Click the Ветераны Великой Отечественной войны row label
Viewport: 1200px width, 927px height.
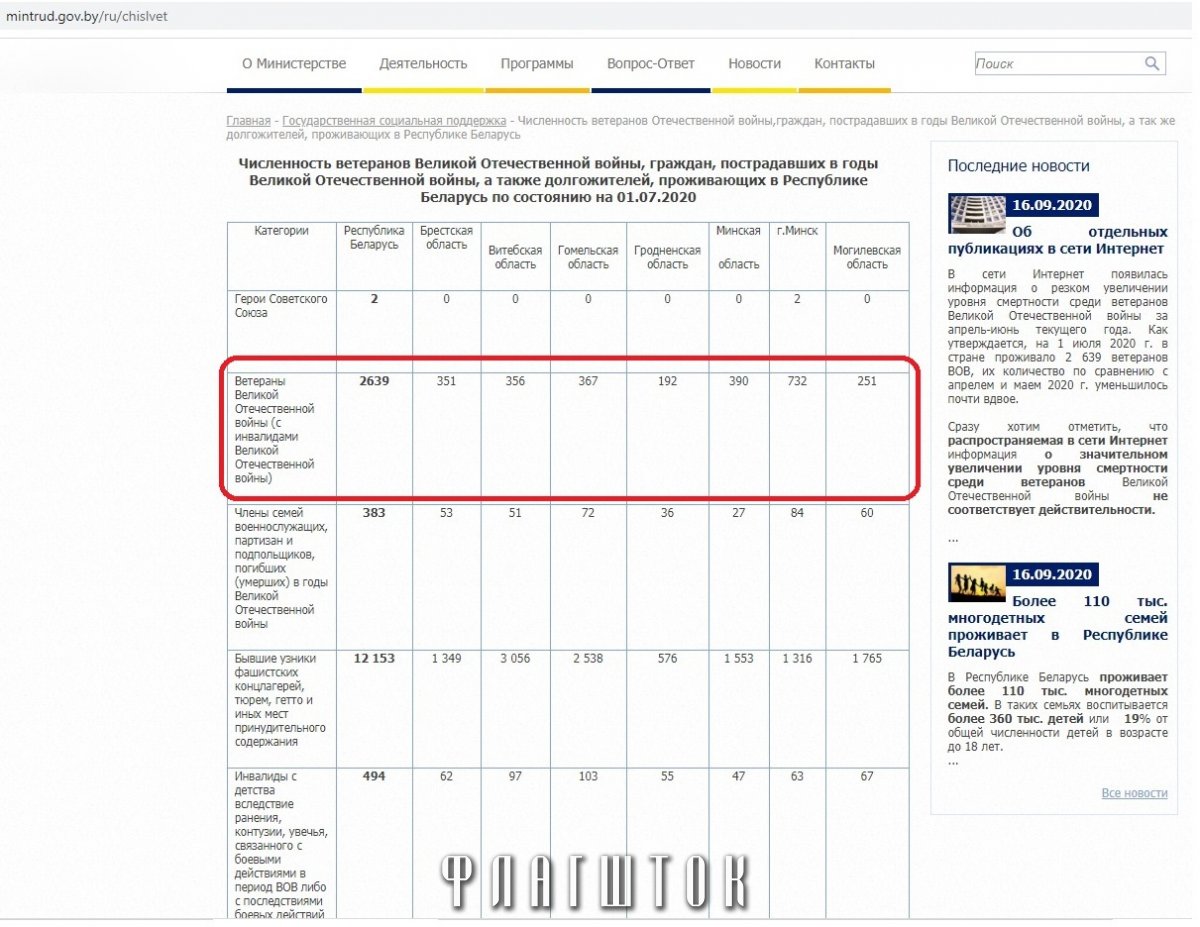pyautogui.click(x=275, y=430)
